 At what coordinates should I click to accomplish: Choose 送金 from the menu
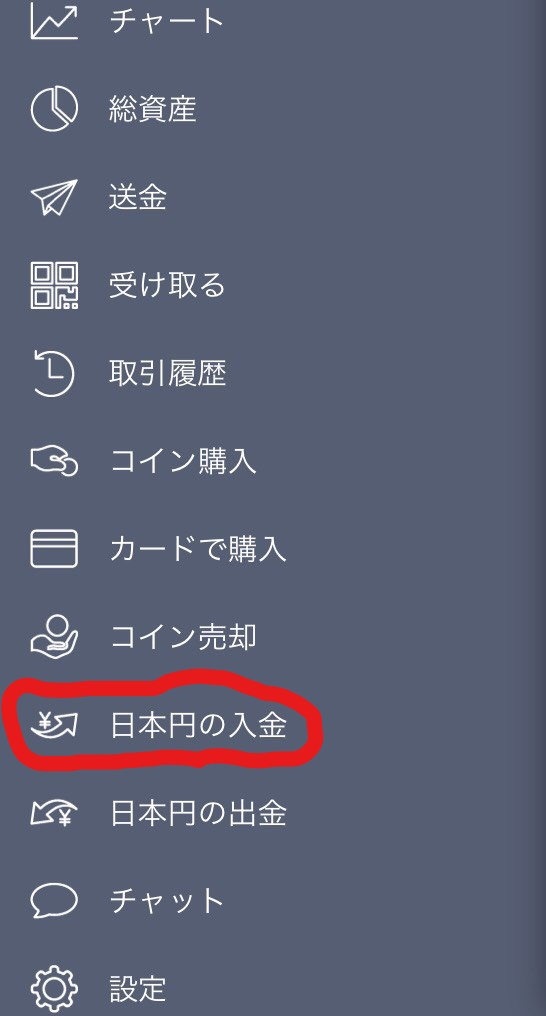[138, 197]
